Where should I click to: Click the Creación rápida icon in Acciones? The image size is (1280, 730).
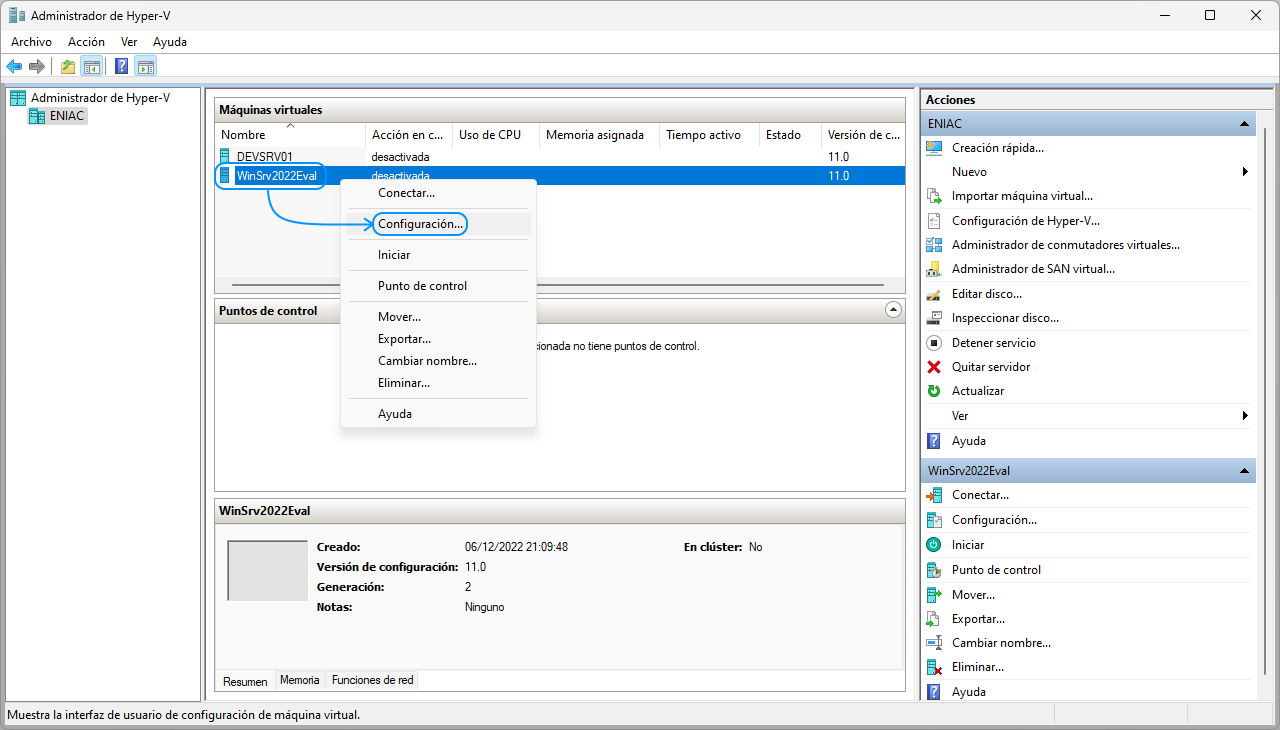tap(934, 147)
